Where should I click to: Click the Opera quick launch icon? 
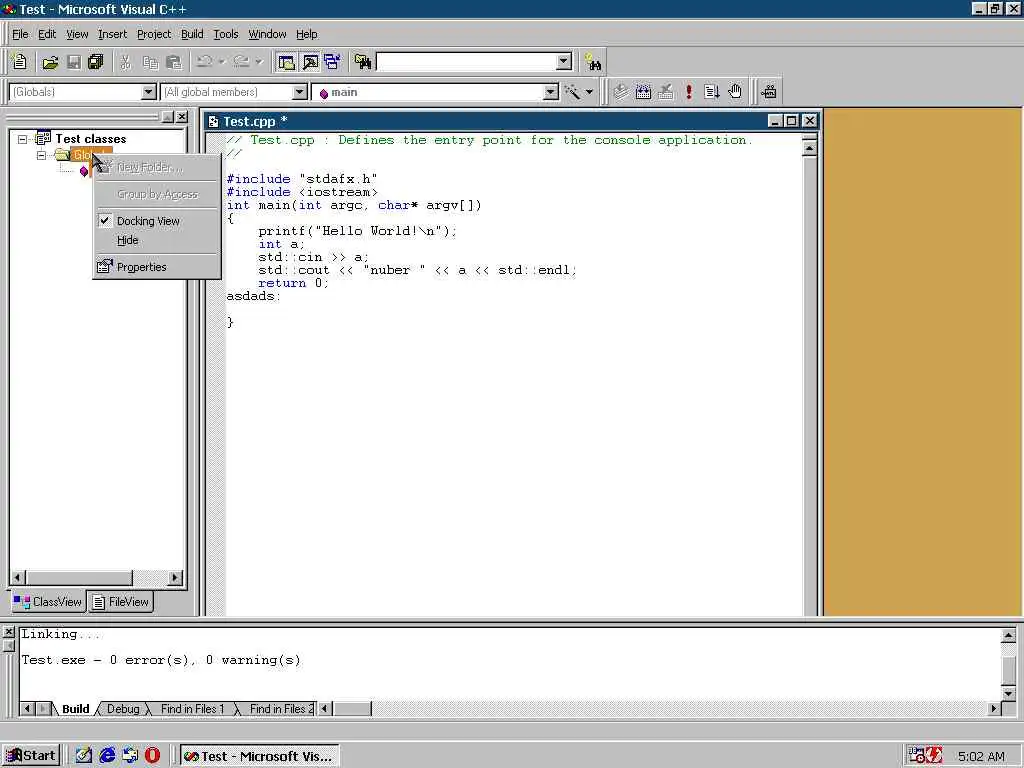[x=152, y=756]
